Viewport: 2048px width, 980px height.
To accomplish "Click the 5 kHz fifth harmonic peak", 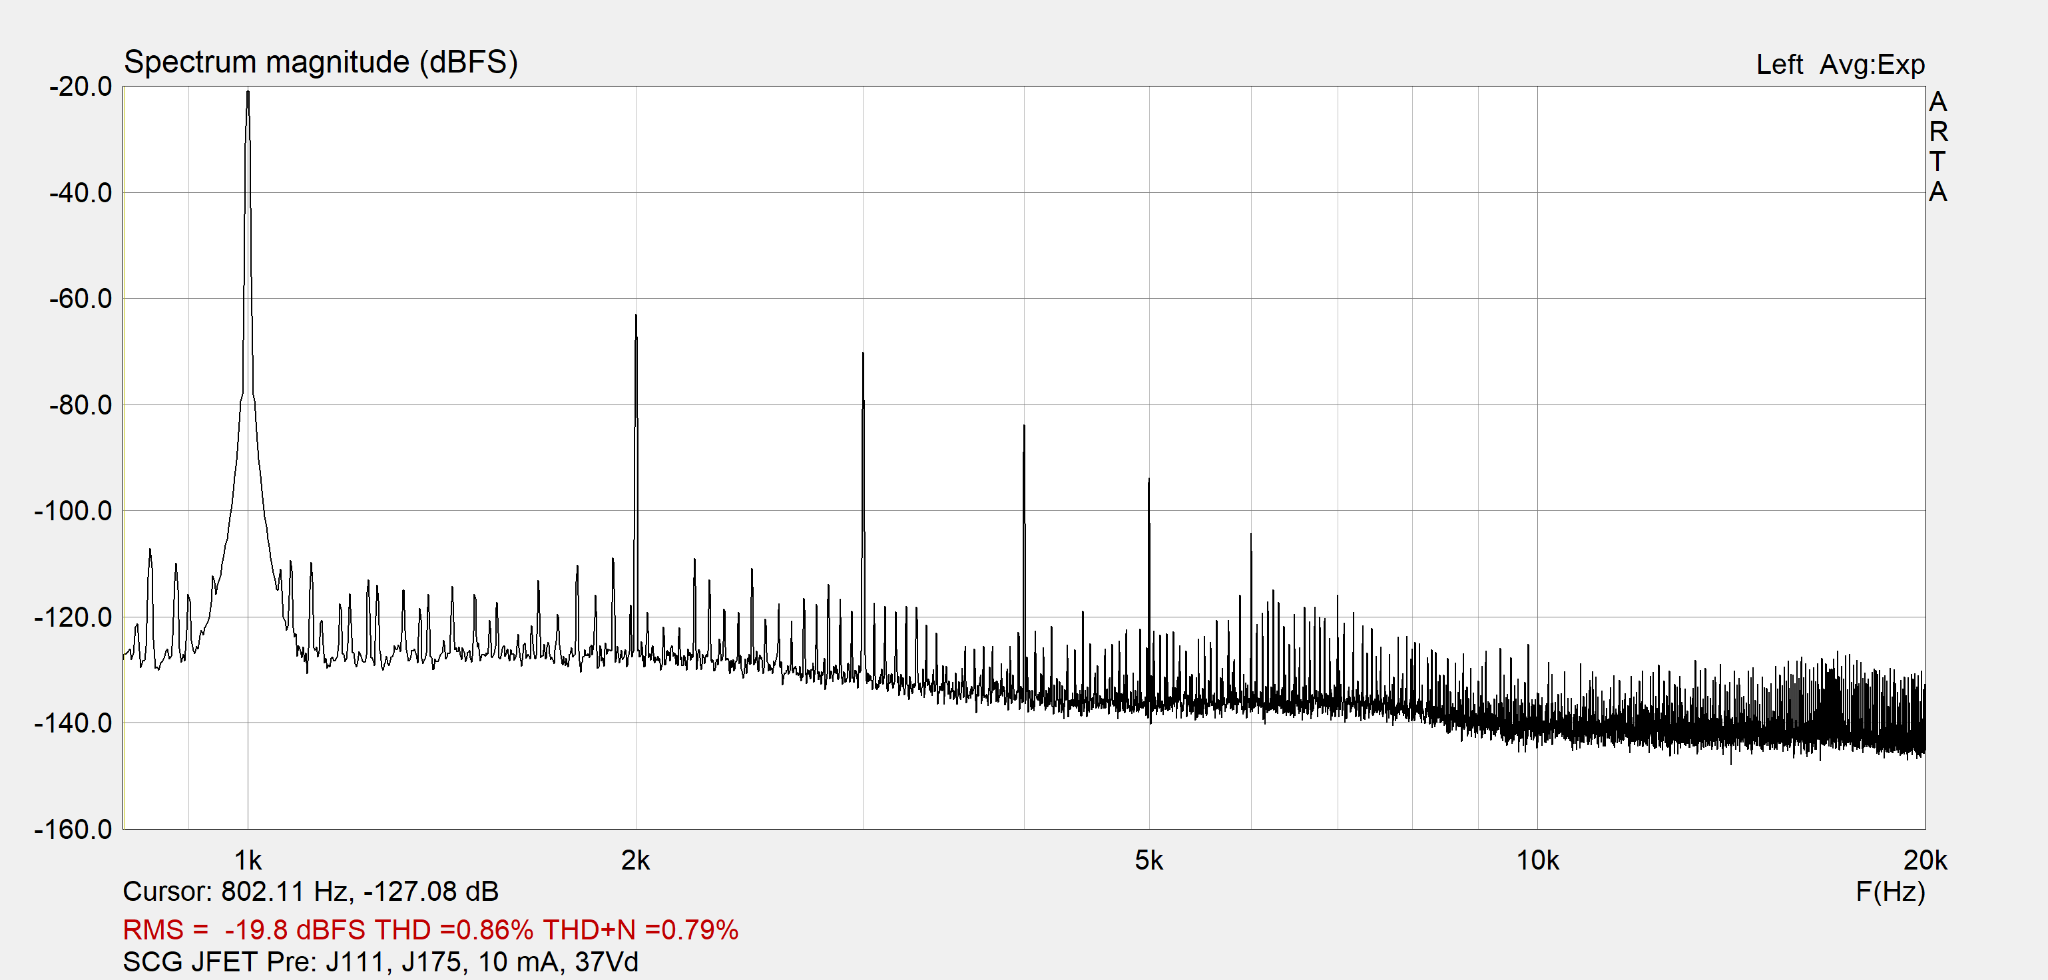I will point(1149,481).
